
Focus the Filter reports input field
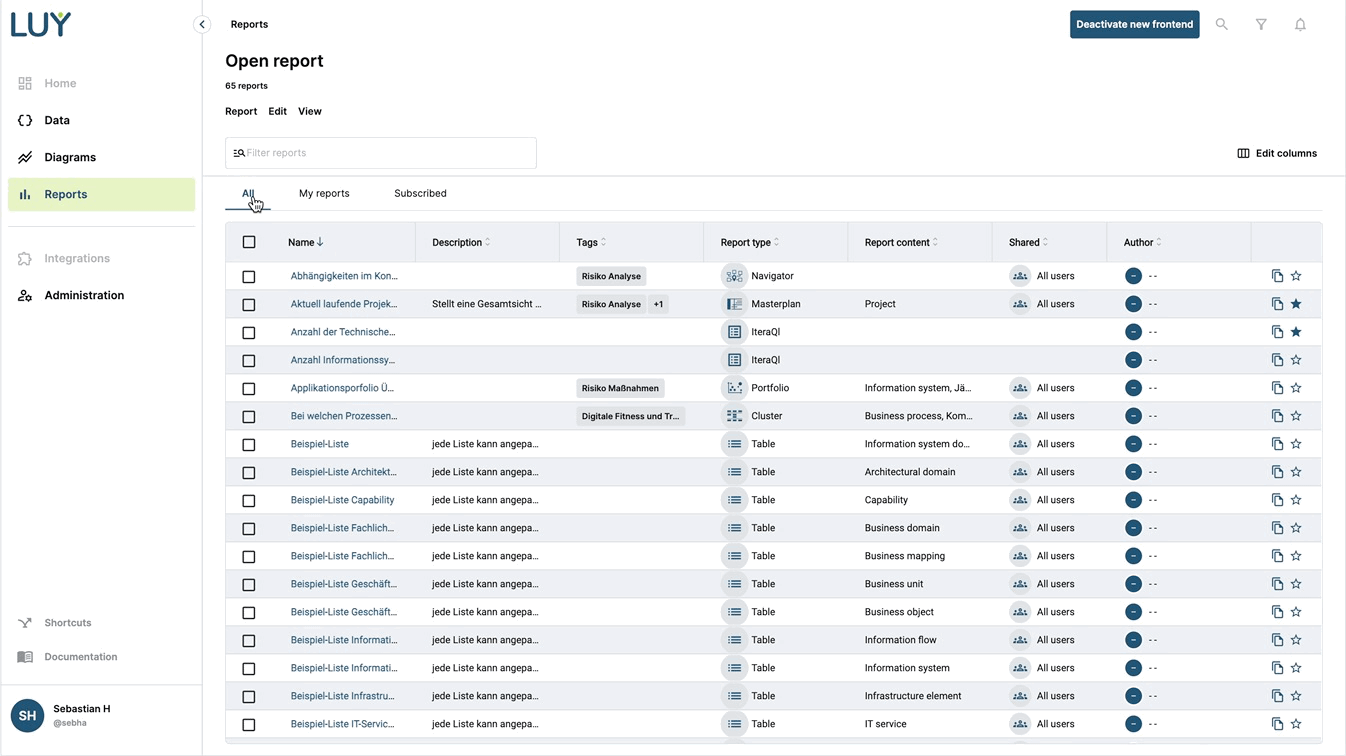385,153
